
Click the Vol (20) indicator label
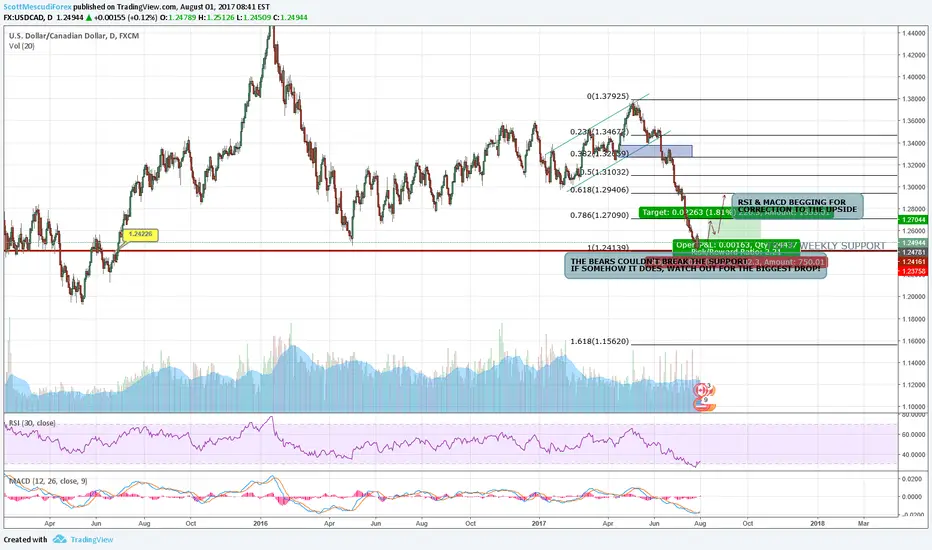click(21, 46)
